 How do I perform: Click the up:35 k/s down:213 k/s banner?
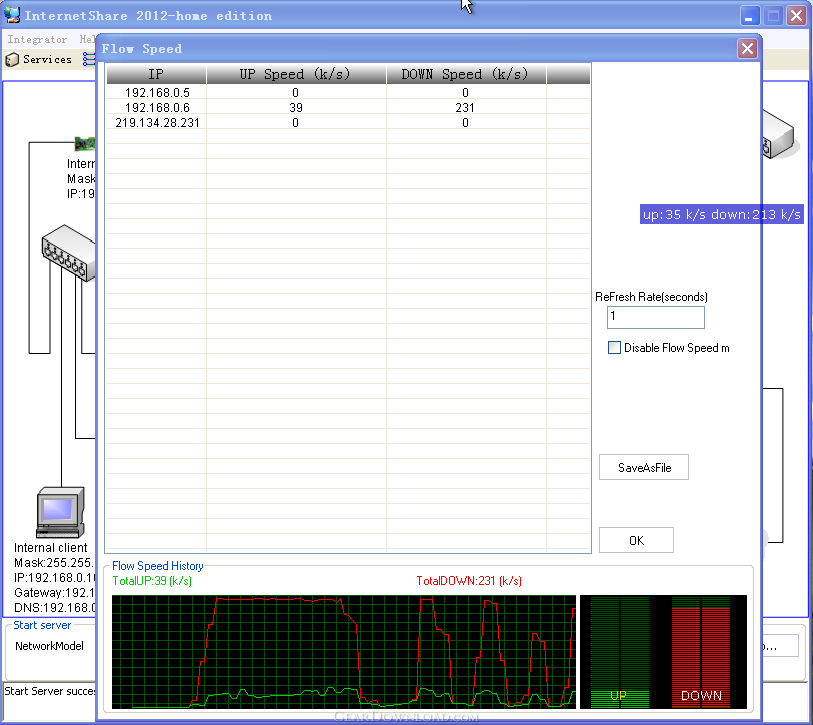pyautogui.click(x=722, y=214)
